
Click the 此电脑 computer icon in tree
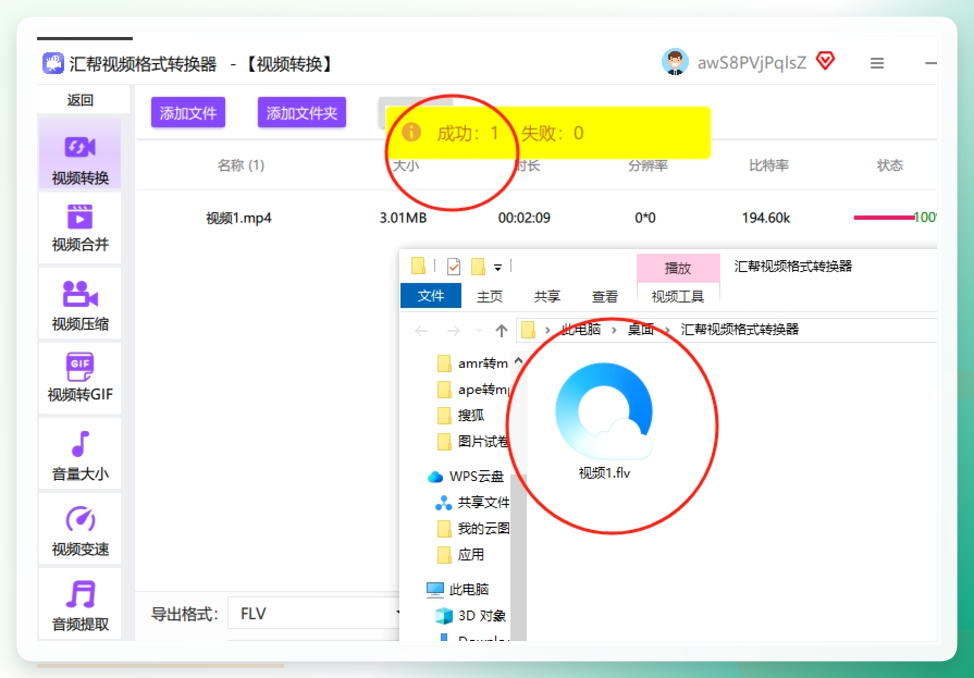435,589
